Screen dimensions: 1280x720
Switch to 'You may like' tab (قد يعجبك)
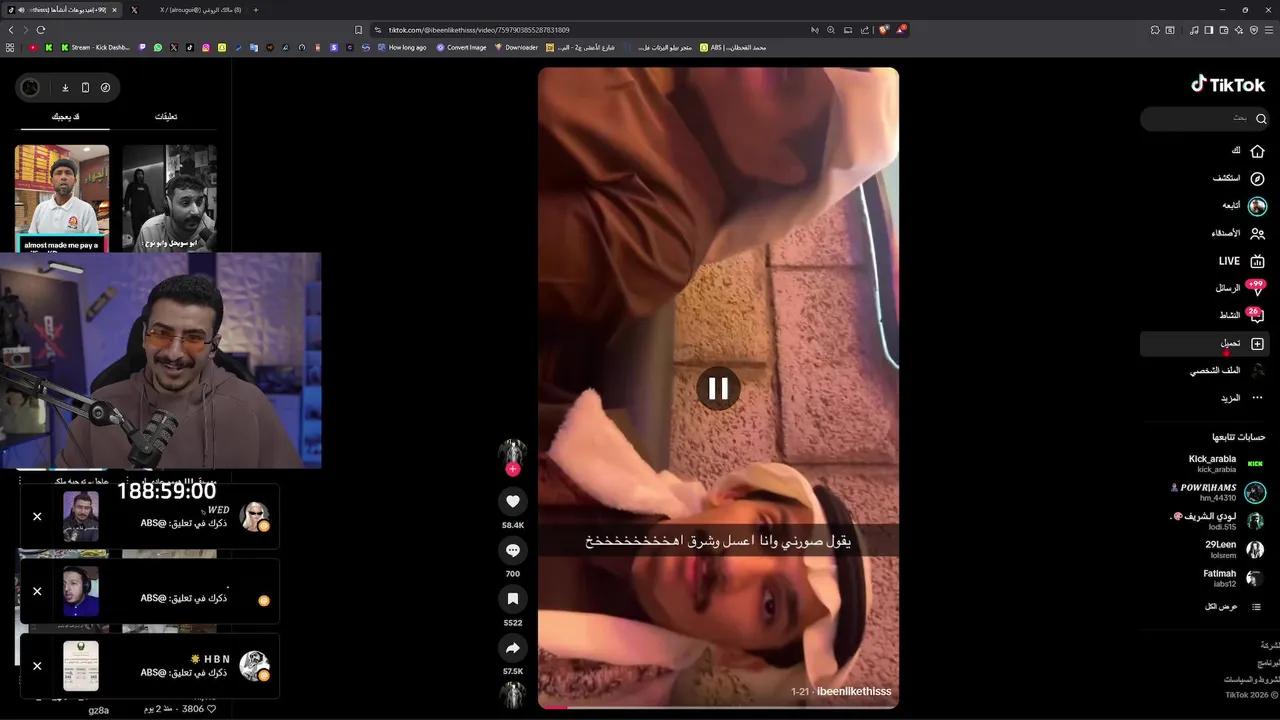pos(66,117)
